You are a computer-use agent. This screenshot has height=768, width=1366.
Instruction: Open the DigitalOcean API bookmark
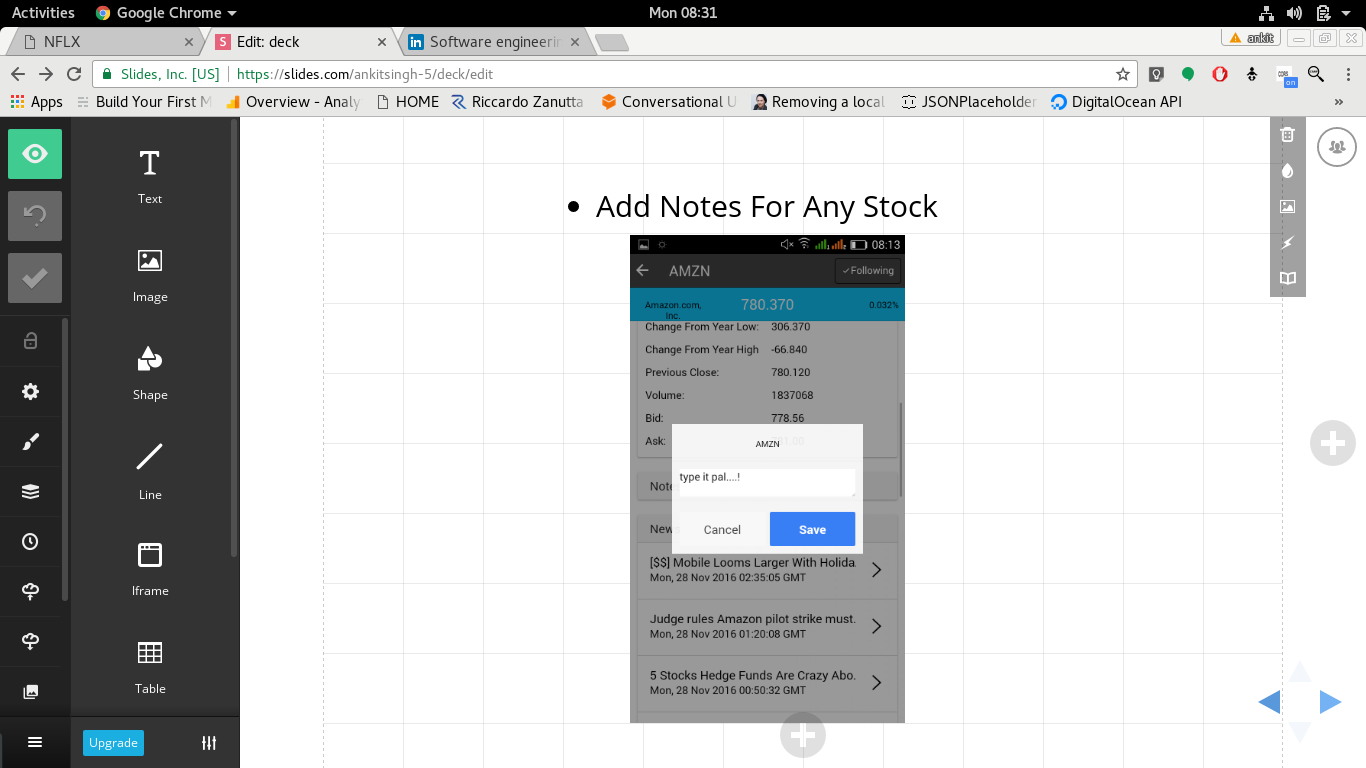click(x=1116, y=102)
